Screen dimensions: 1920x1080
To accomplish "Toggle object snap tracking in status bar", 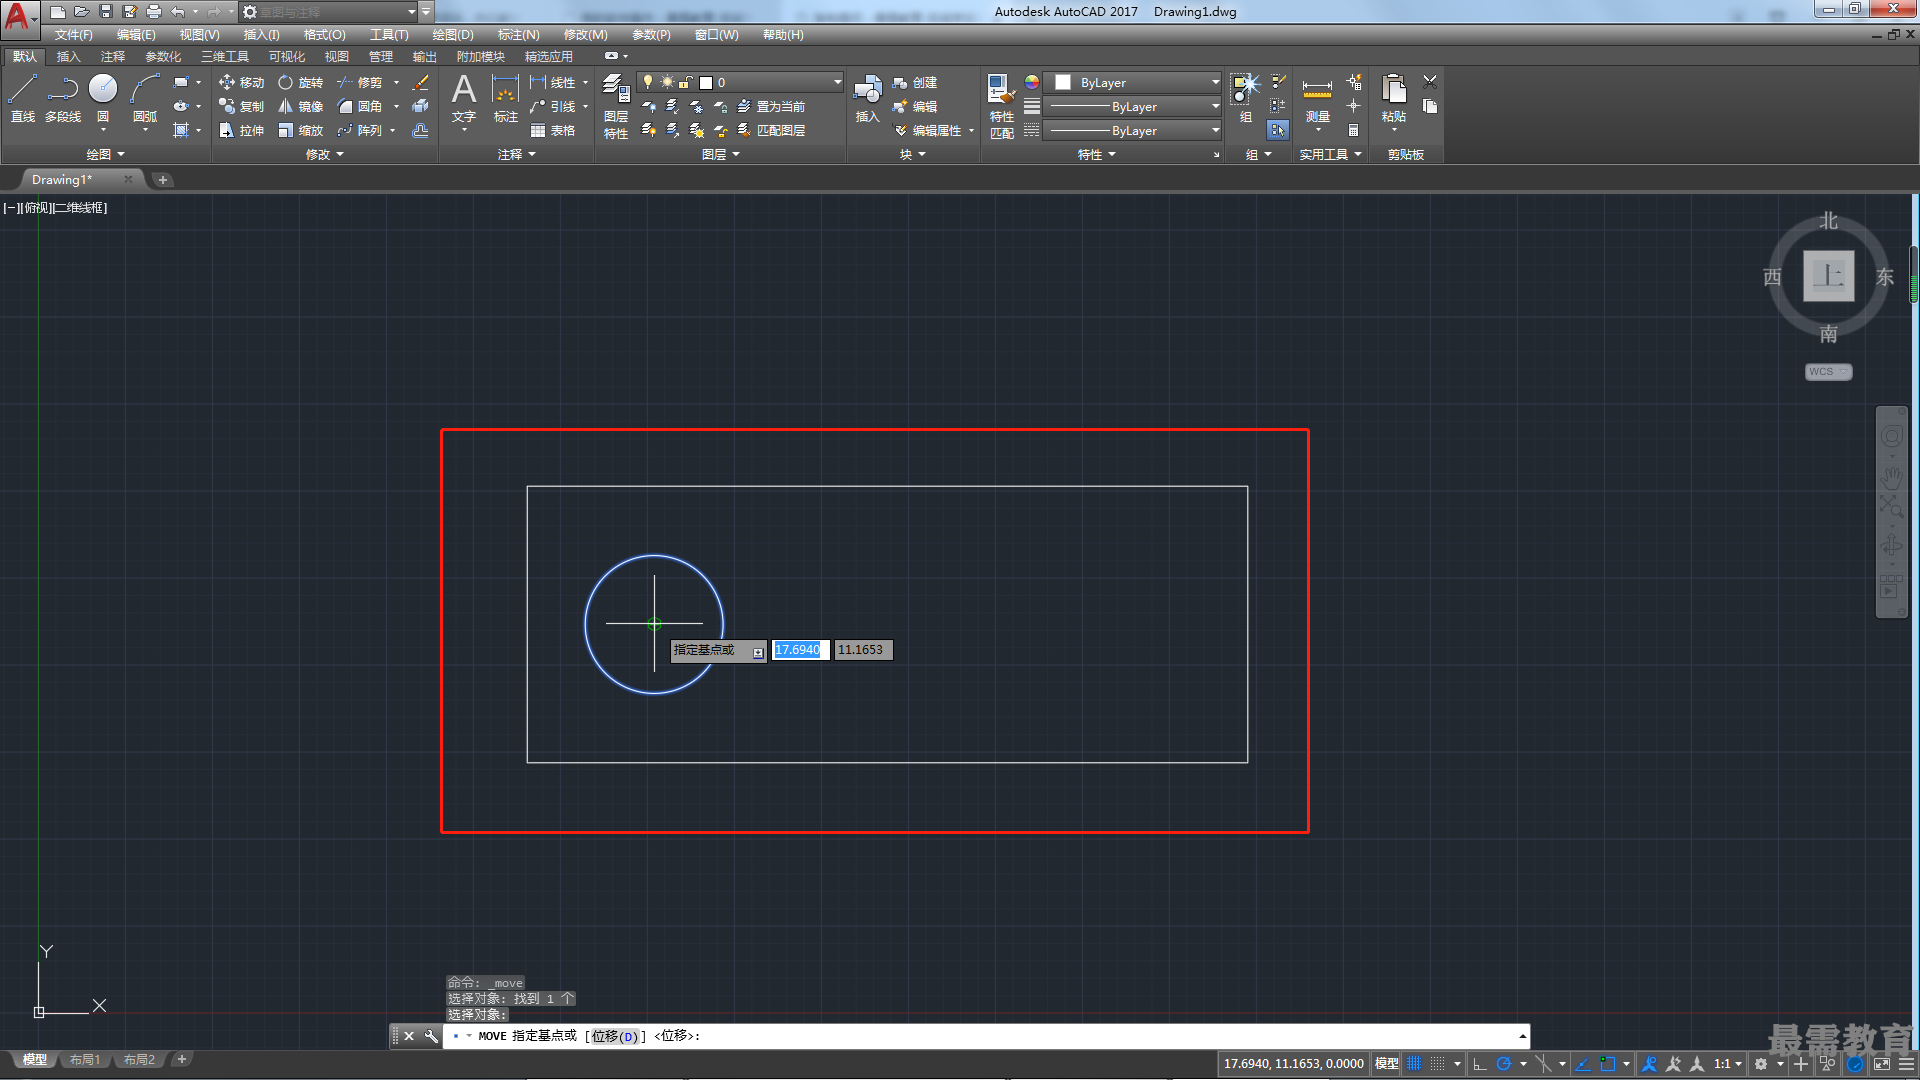I will (1583, 1064).
